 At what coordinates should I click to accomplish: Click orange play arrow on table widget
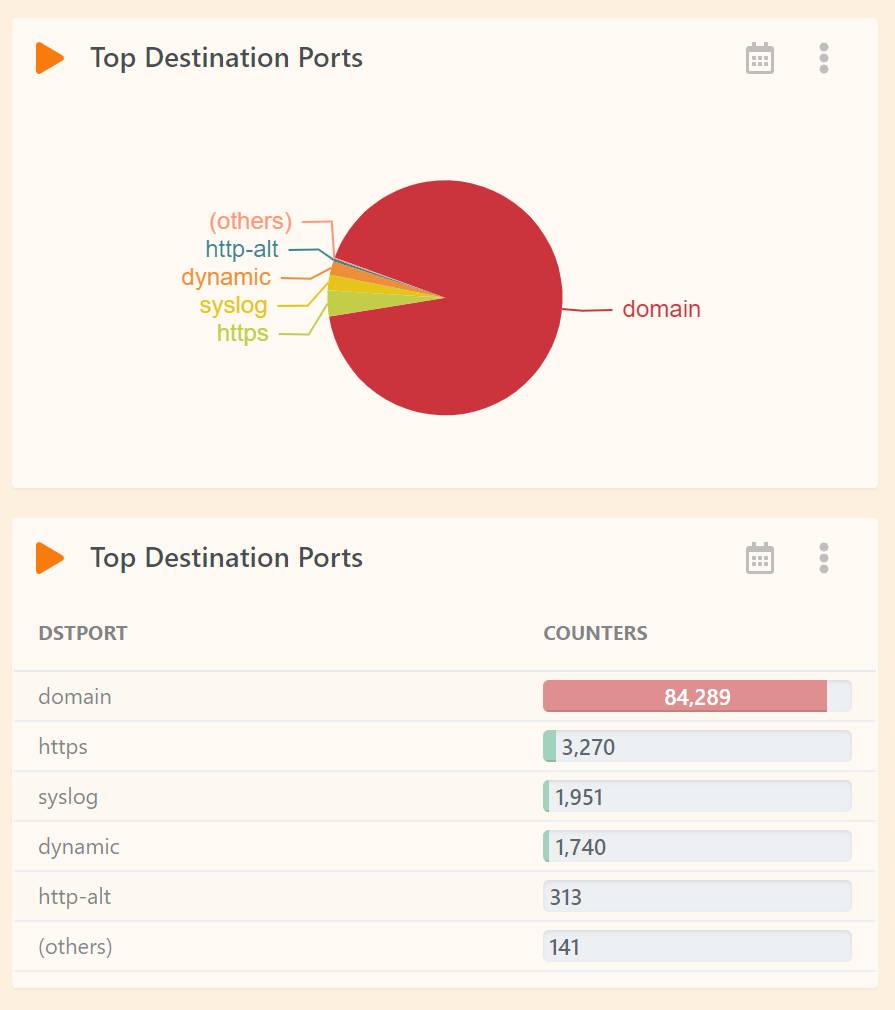50,558
